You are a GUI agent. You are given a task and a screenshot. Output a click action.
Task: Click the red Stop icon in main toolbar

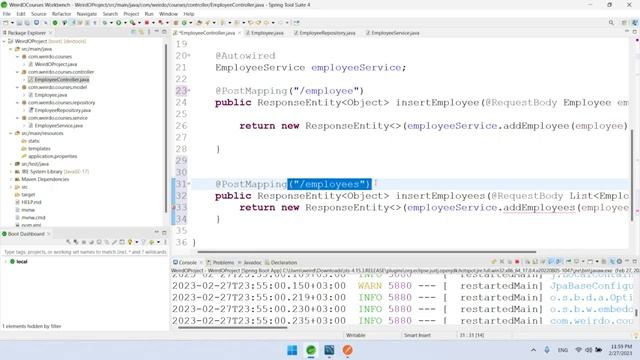coord(147,23)
